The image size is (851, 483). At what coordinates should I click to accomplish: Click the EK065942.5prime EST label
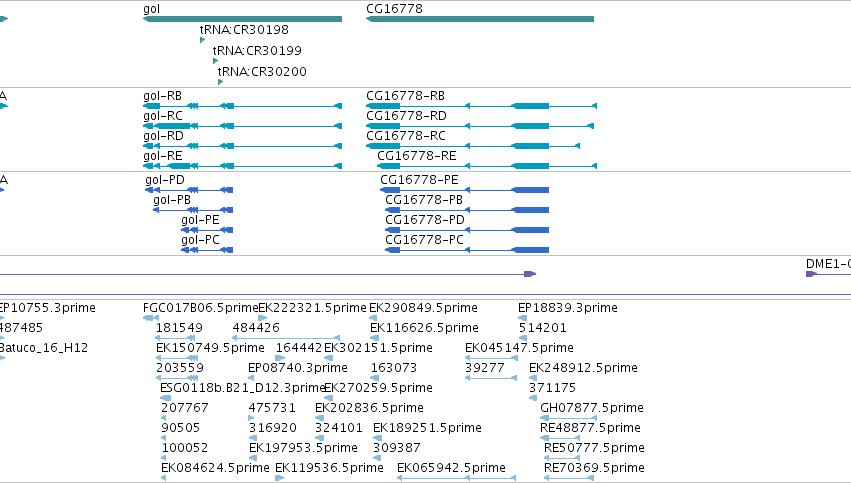[452, 468]
